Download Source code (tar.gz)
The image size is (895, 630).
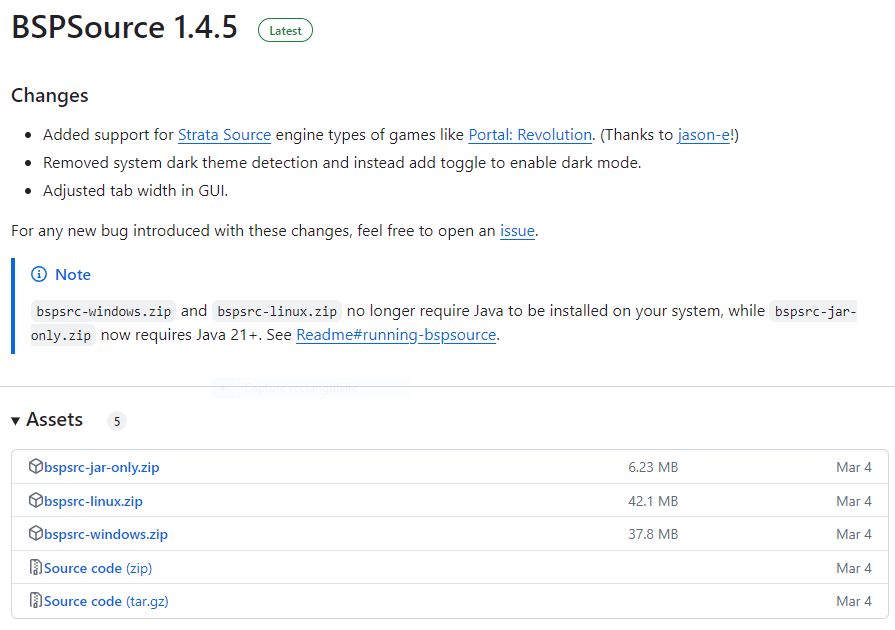point(106,601)
